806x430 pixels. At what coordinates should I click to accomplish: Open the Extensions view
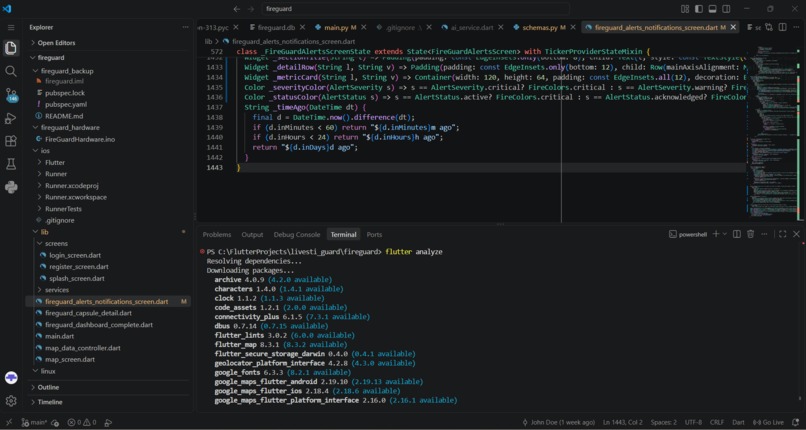click(11, 141)
